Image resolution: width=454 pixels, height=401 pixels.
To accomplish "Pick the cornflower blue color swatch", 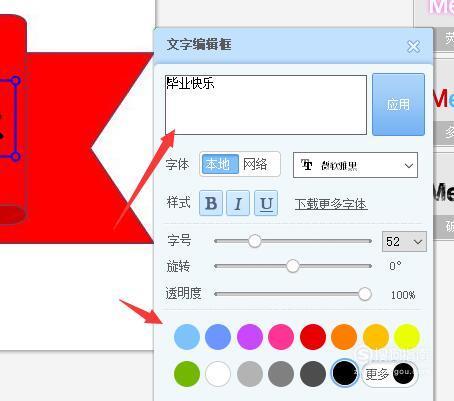I will (218, 337).
